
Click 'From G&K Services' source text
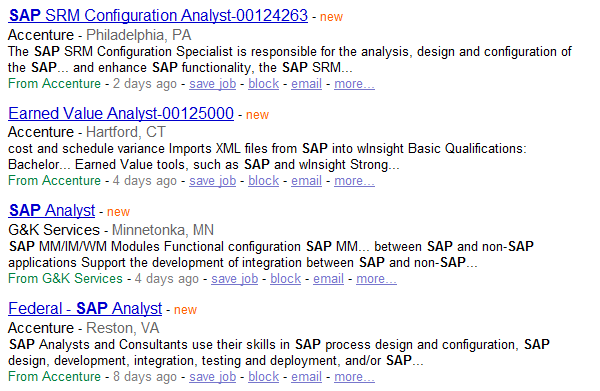click(65, 279)
